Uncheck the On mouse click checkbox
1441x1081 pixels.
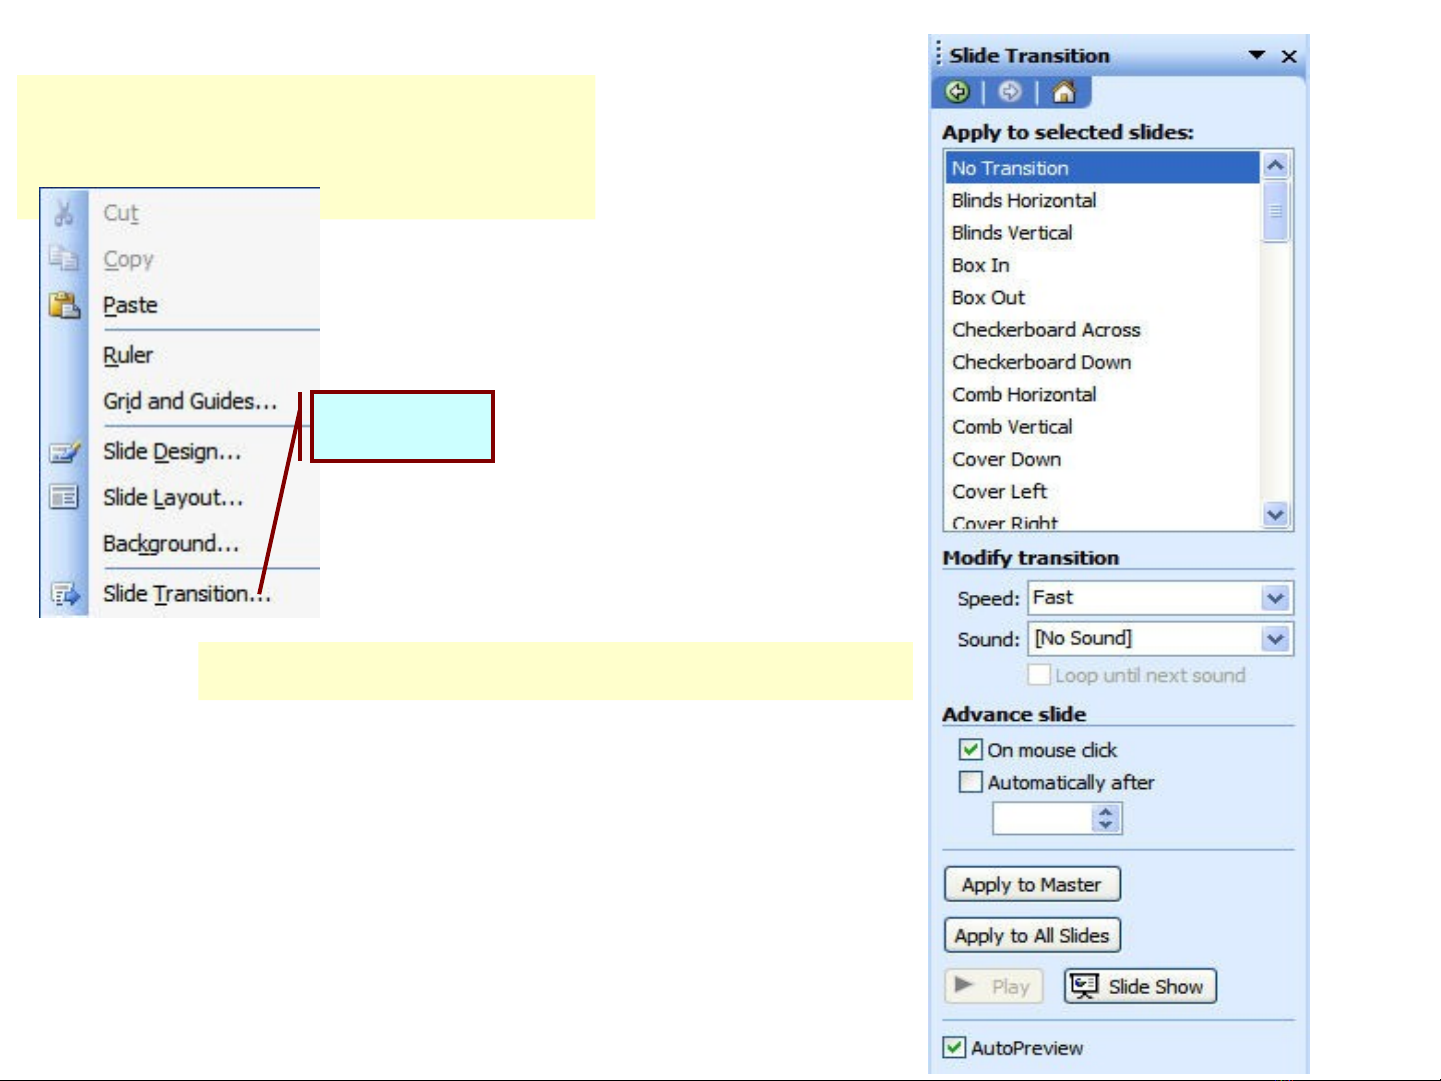point(970,750)
